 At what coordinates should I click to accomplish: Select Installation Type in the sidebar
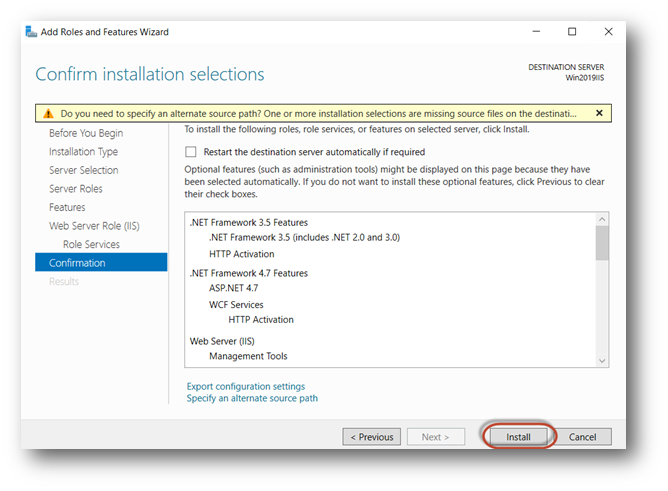pos(83,152)
